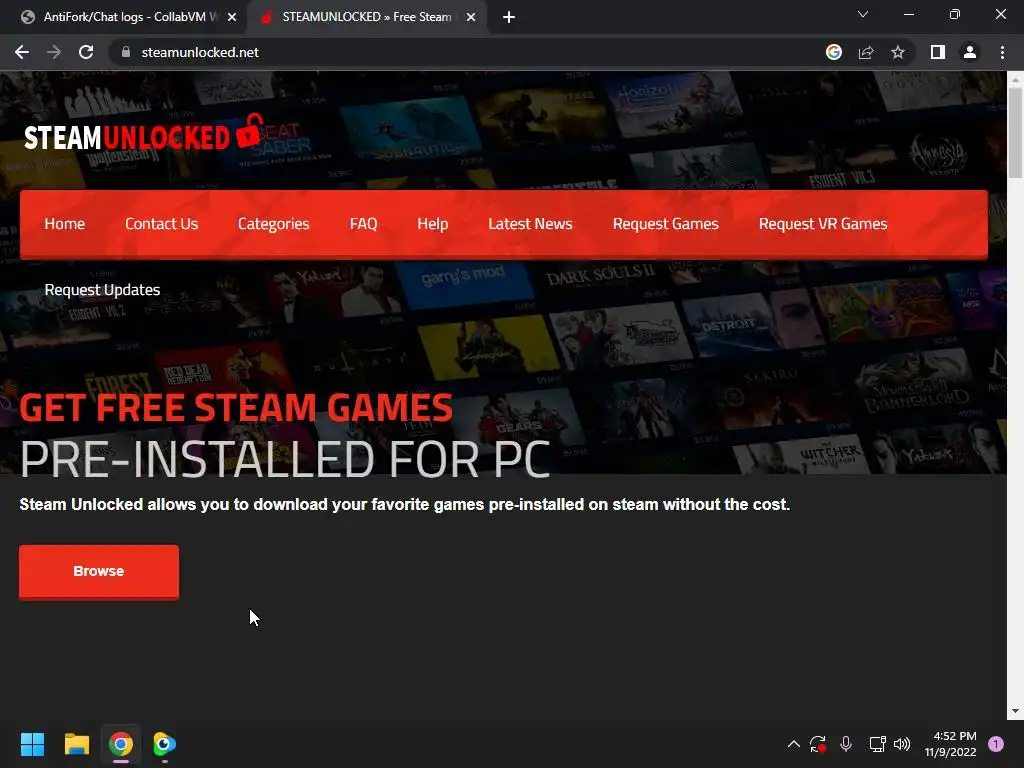This screenshot has height=768, width=1024.
Task: Open Contact Us page
Action: point(161,224)
